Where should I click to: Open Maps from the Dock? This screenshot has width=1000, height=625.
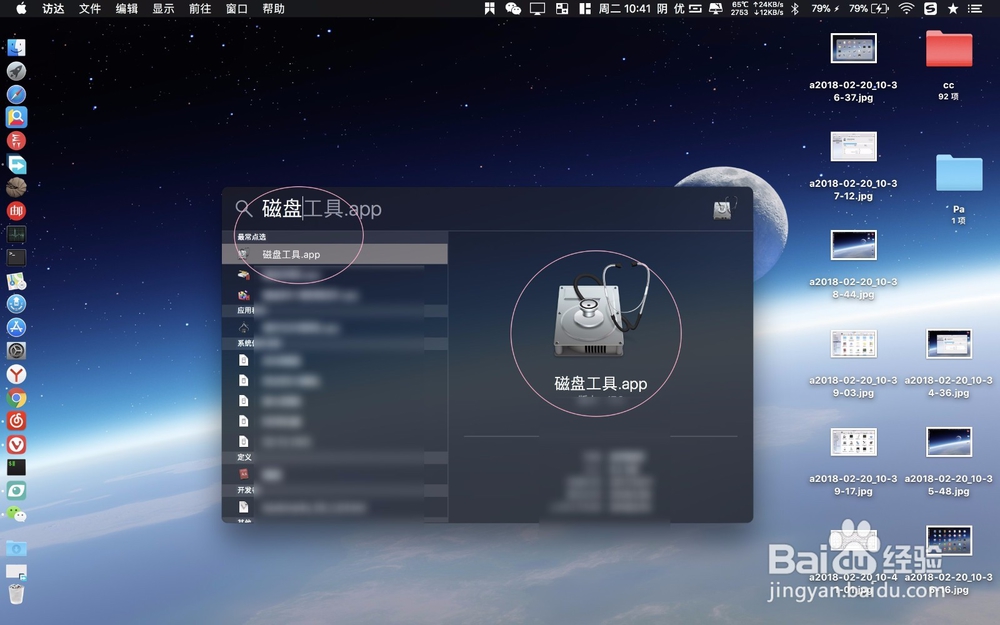(x=16, y=282)
